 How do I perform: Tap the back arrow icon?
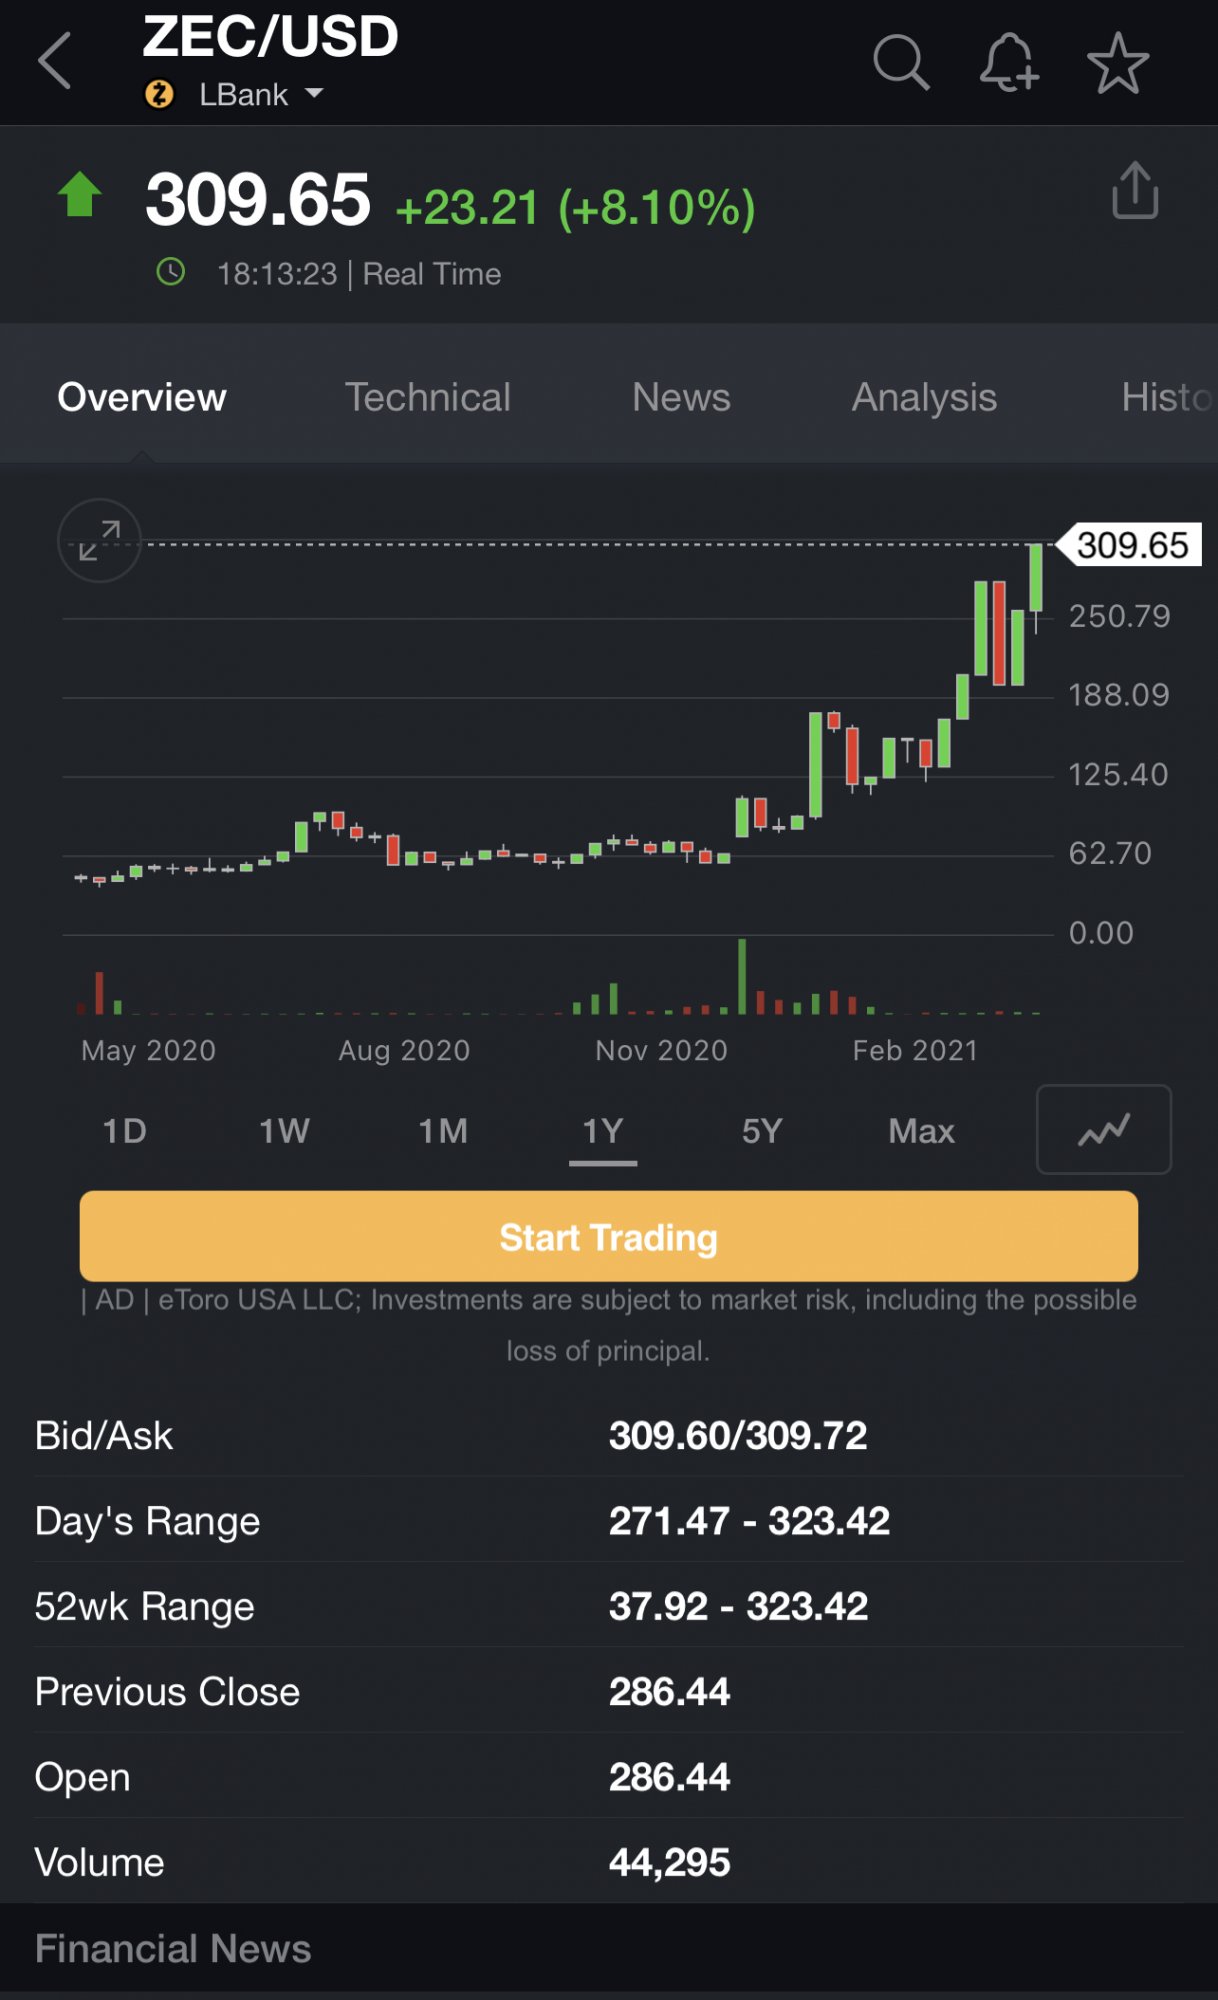[56, 62]
